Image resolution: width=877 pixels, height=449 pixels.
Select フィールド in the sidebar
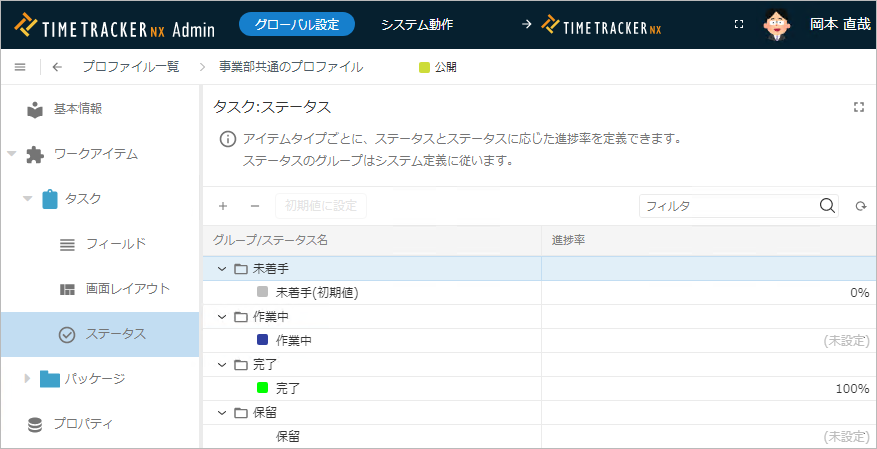pos(116,244)
